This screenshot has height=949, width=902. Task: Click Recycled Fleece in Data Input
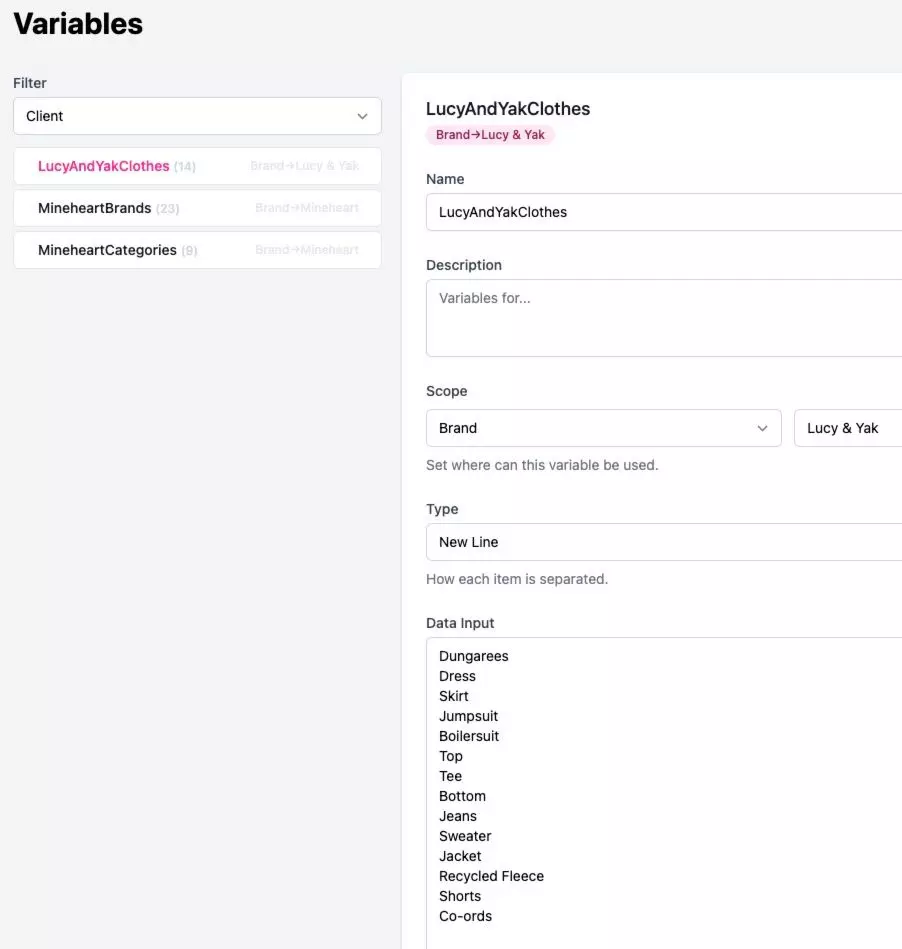(x=491, y=876)
